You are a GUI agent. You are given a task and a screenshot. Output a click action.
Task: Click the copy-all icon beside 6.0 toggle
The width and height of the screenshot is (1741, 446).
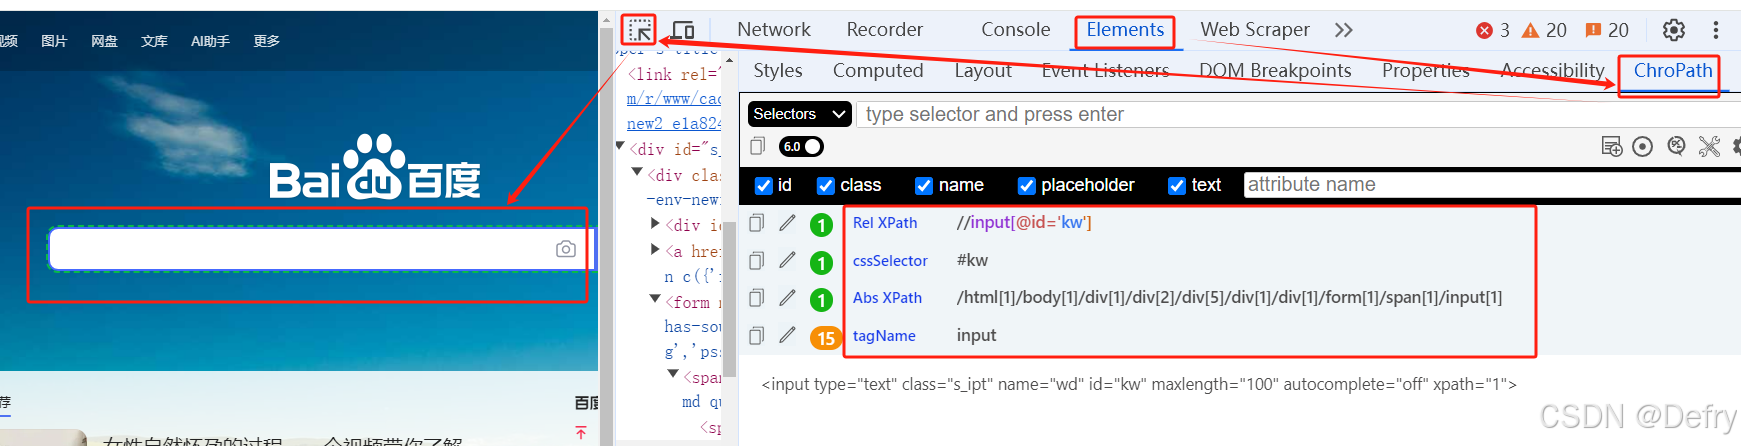point(758,147)
